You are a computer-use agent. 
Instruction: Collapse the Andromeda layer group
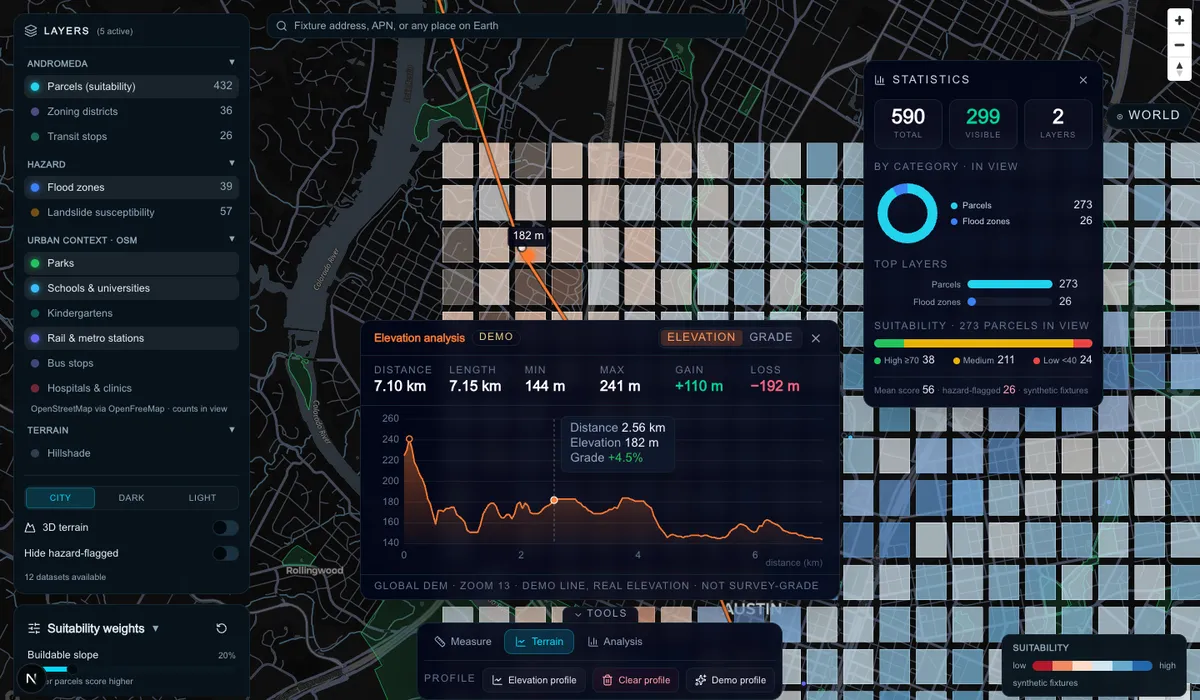coord(232,63)
